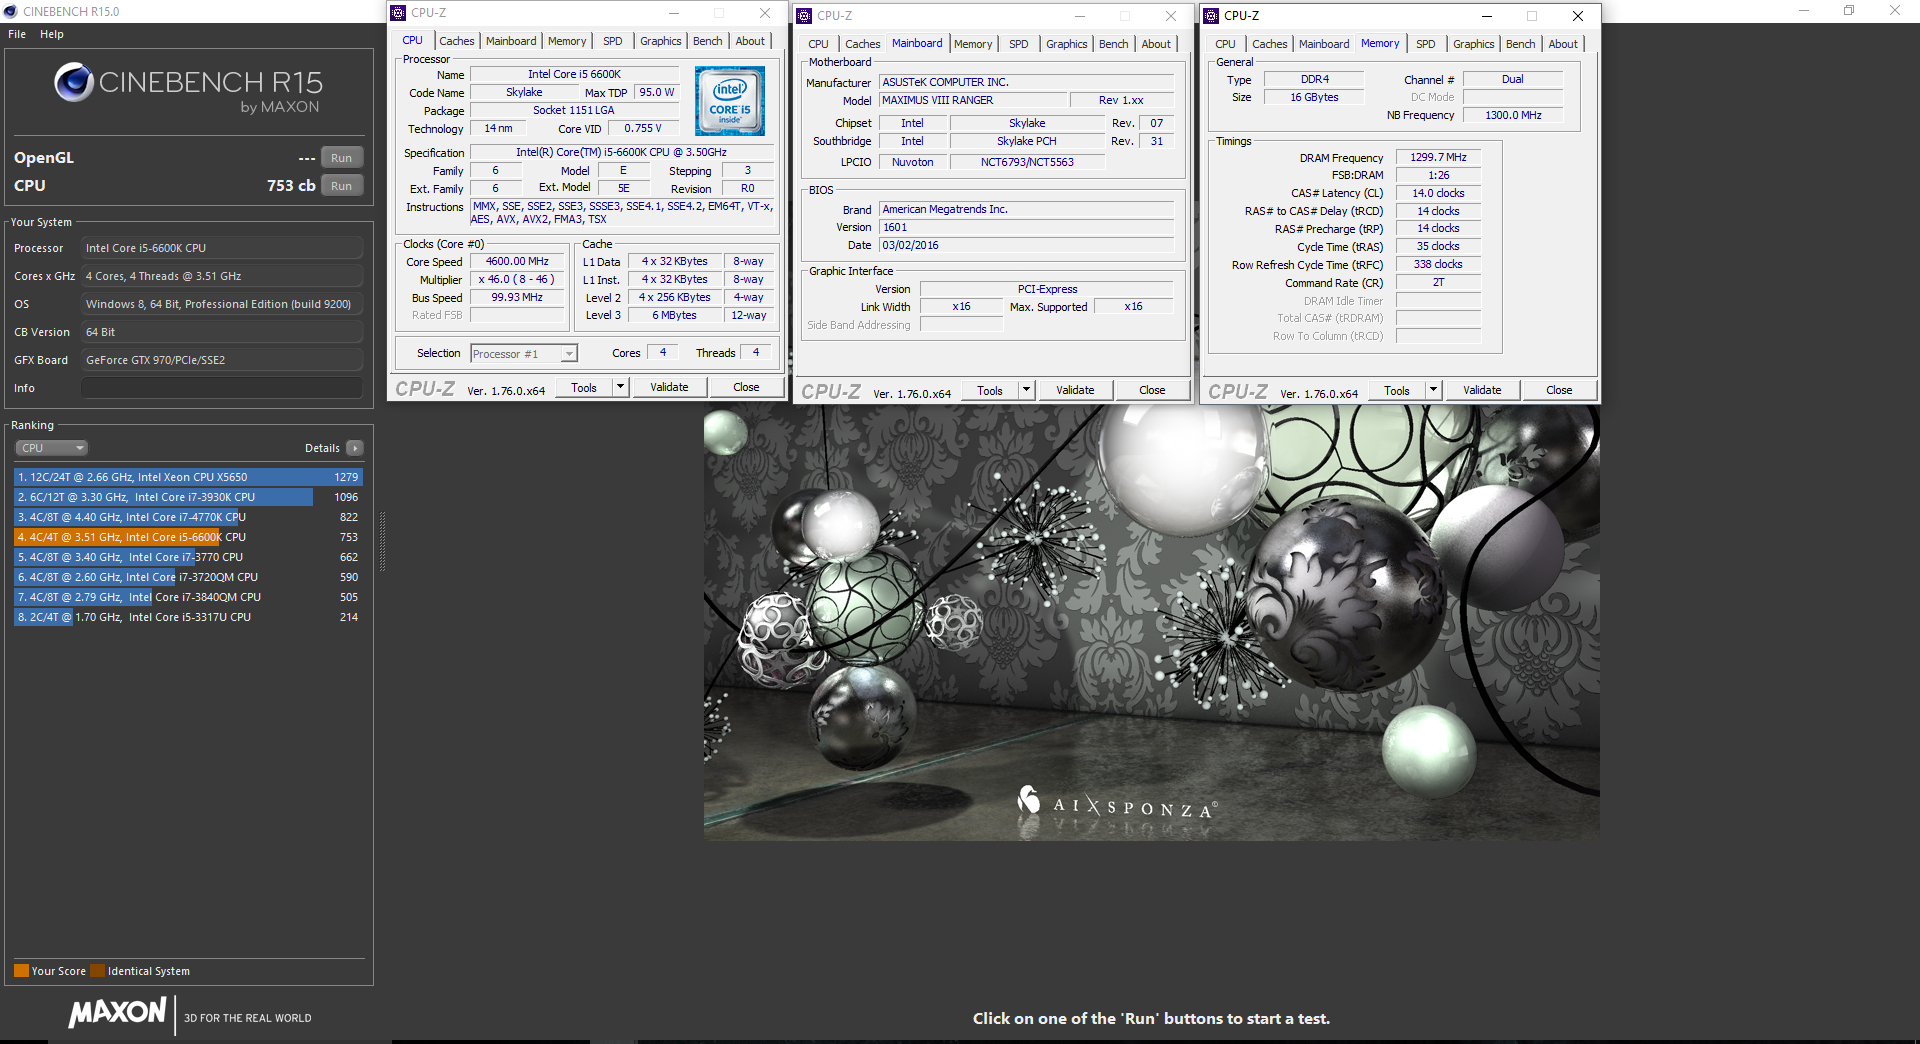Switch to Bench tab in first CPU-Z window
The height and width of the screenshot is (1044, 1920).
(x=708, y=41)
